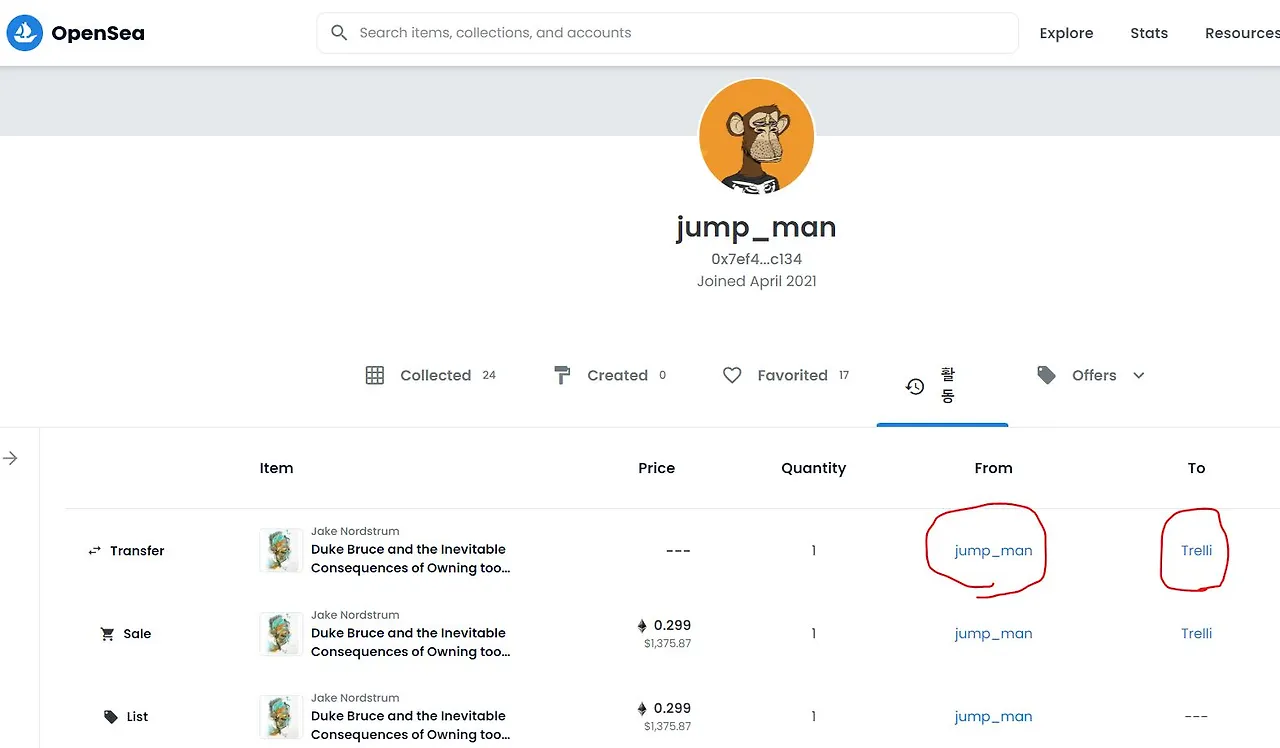Click the List event label
The height and width of the screenshot is (748, 1280).
pos(138,717)
